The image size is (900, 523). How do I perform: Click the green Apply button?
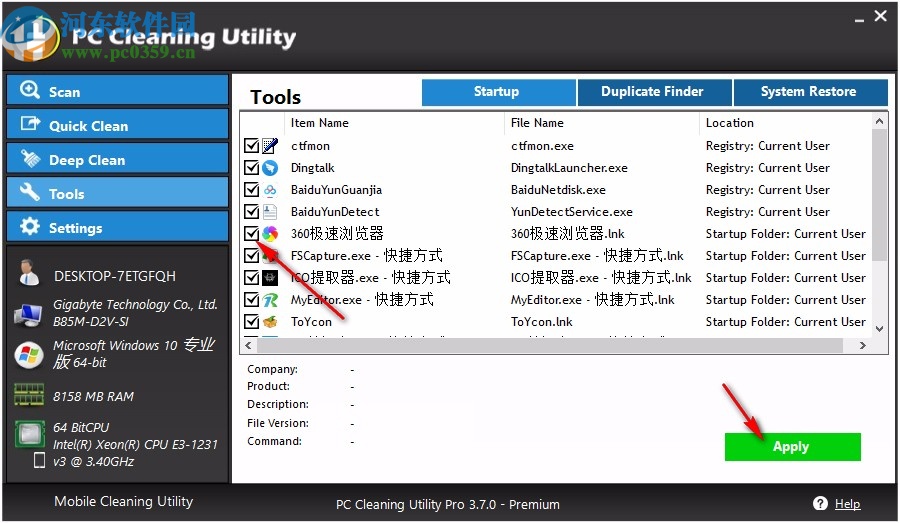(792, 447)
